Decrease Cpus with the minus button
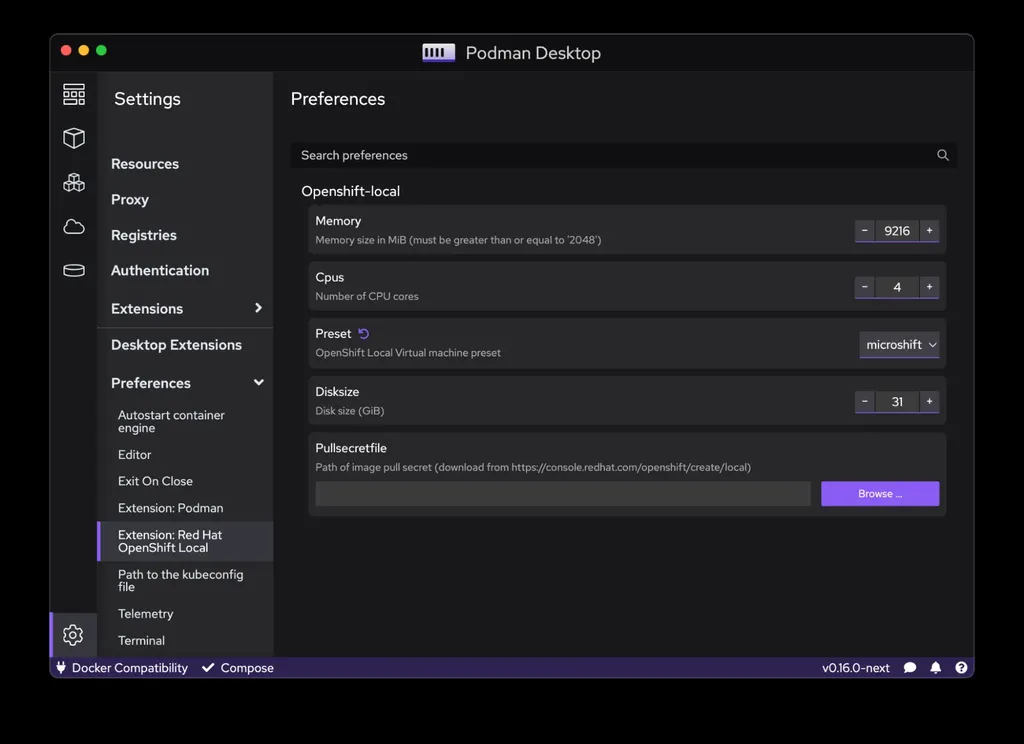The image size is (1024, 744). 865,287
